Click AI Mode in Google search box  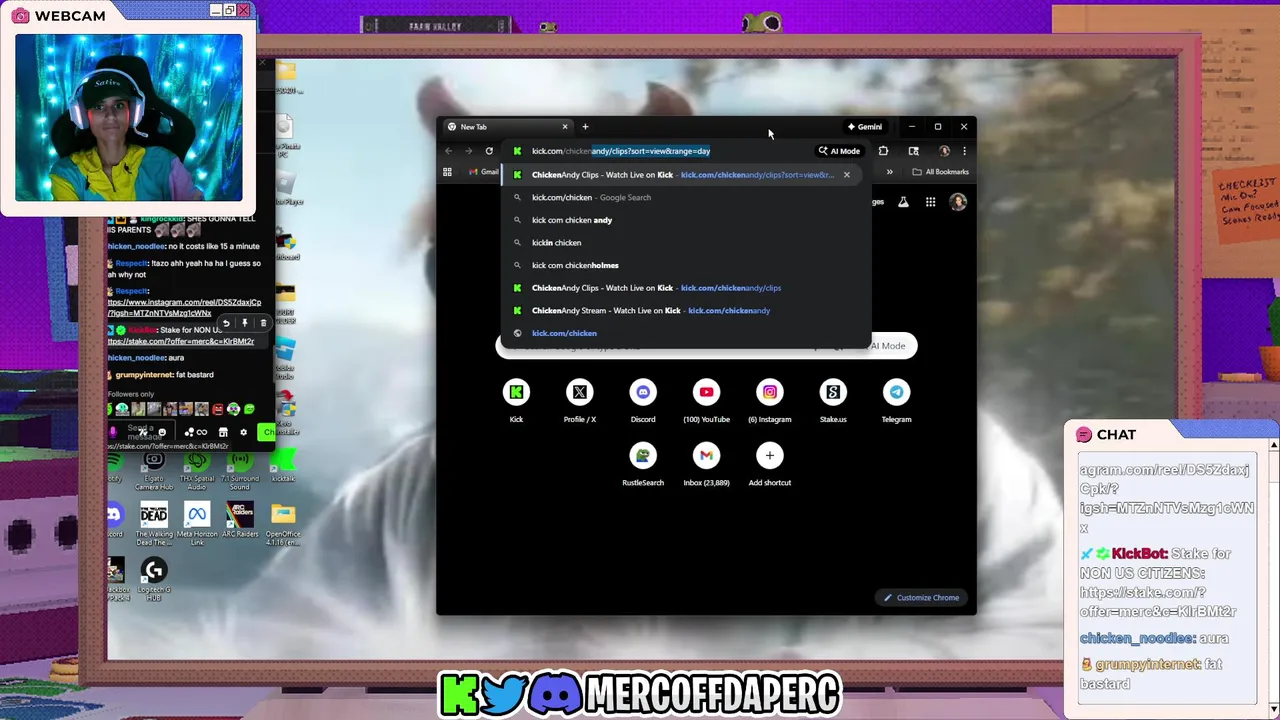pos(887,346)
